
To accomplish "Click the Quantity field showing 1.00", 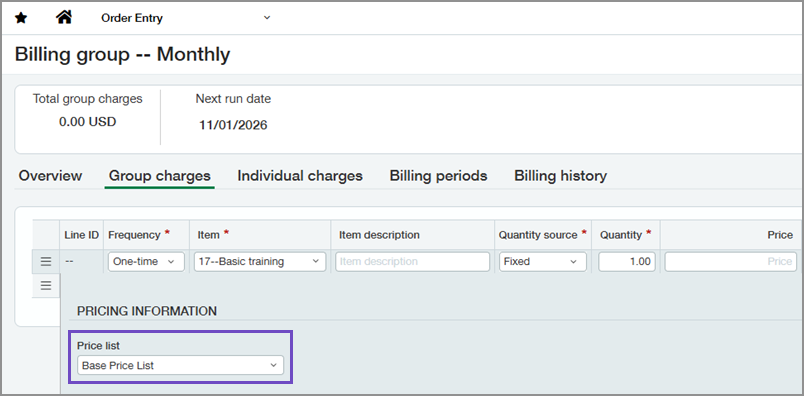I will (627, 262).
